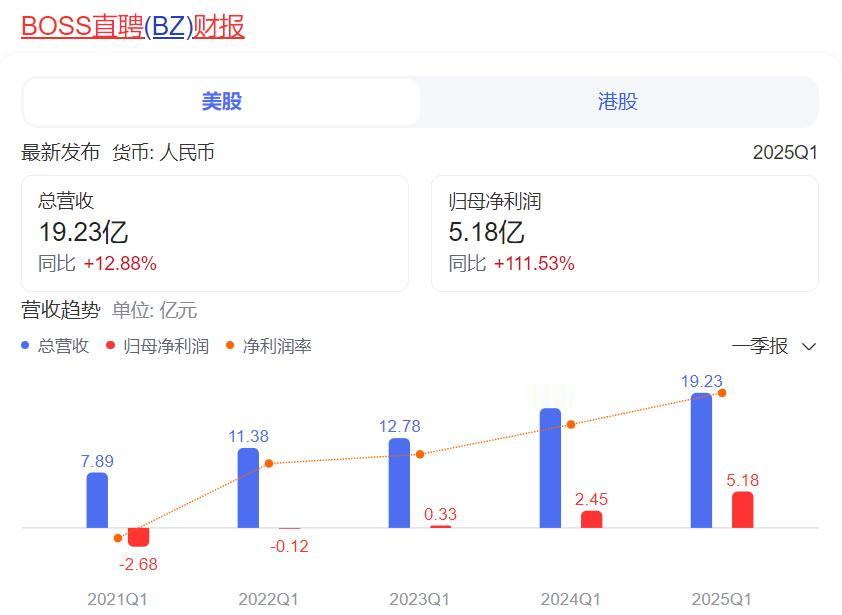Open the BOSS直聘(BZ)财报 title link

pos(133,26)
